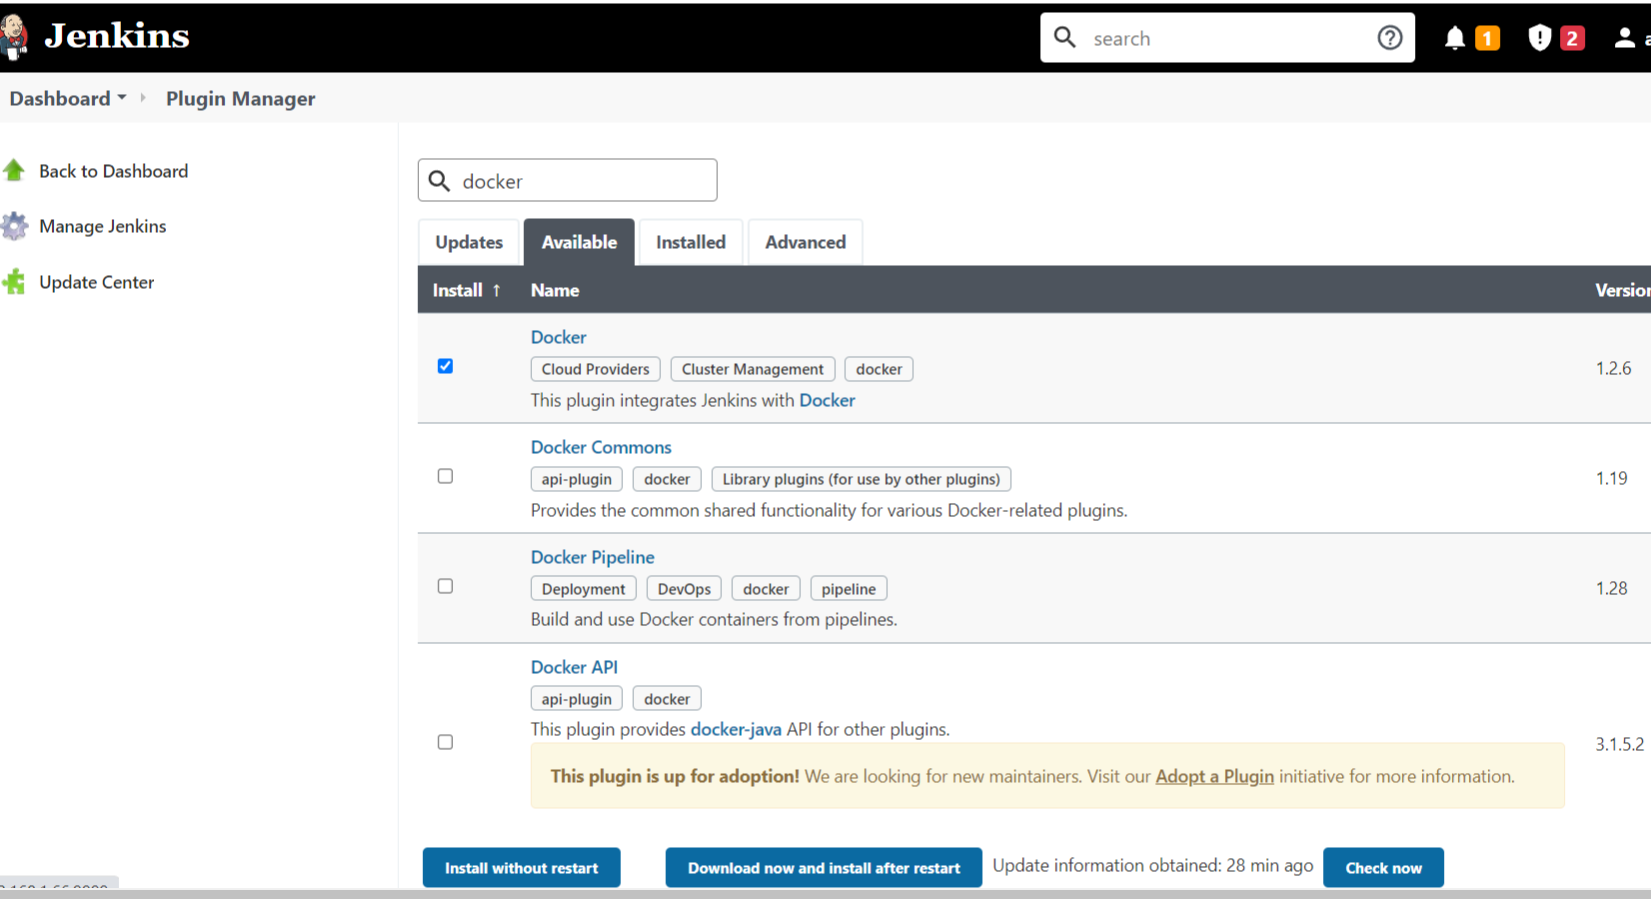The height and width of the screenshot is (899, 1651).
Task: Check the Docker Commons plugin checkbox
Action: 445,476
